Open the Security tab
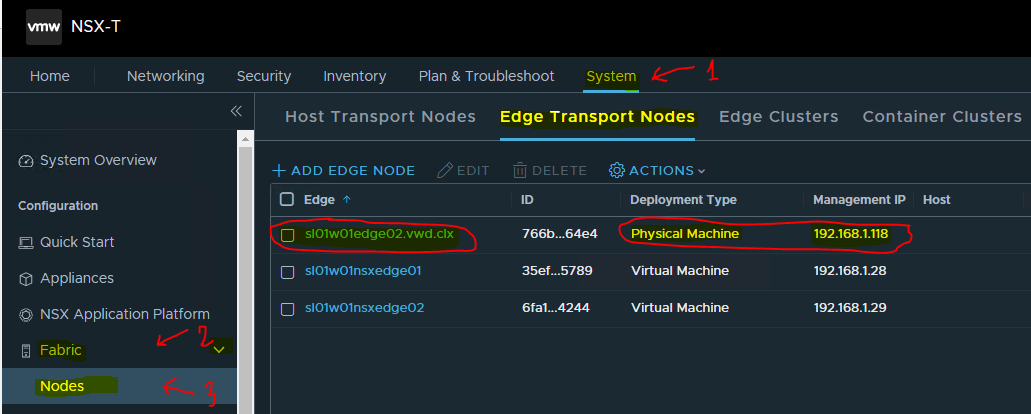This screenshot has width=1031, height=414. coord(264,76)
